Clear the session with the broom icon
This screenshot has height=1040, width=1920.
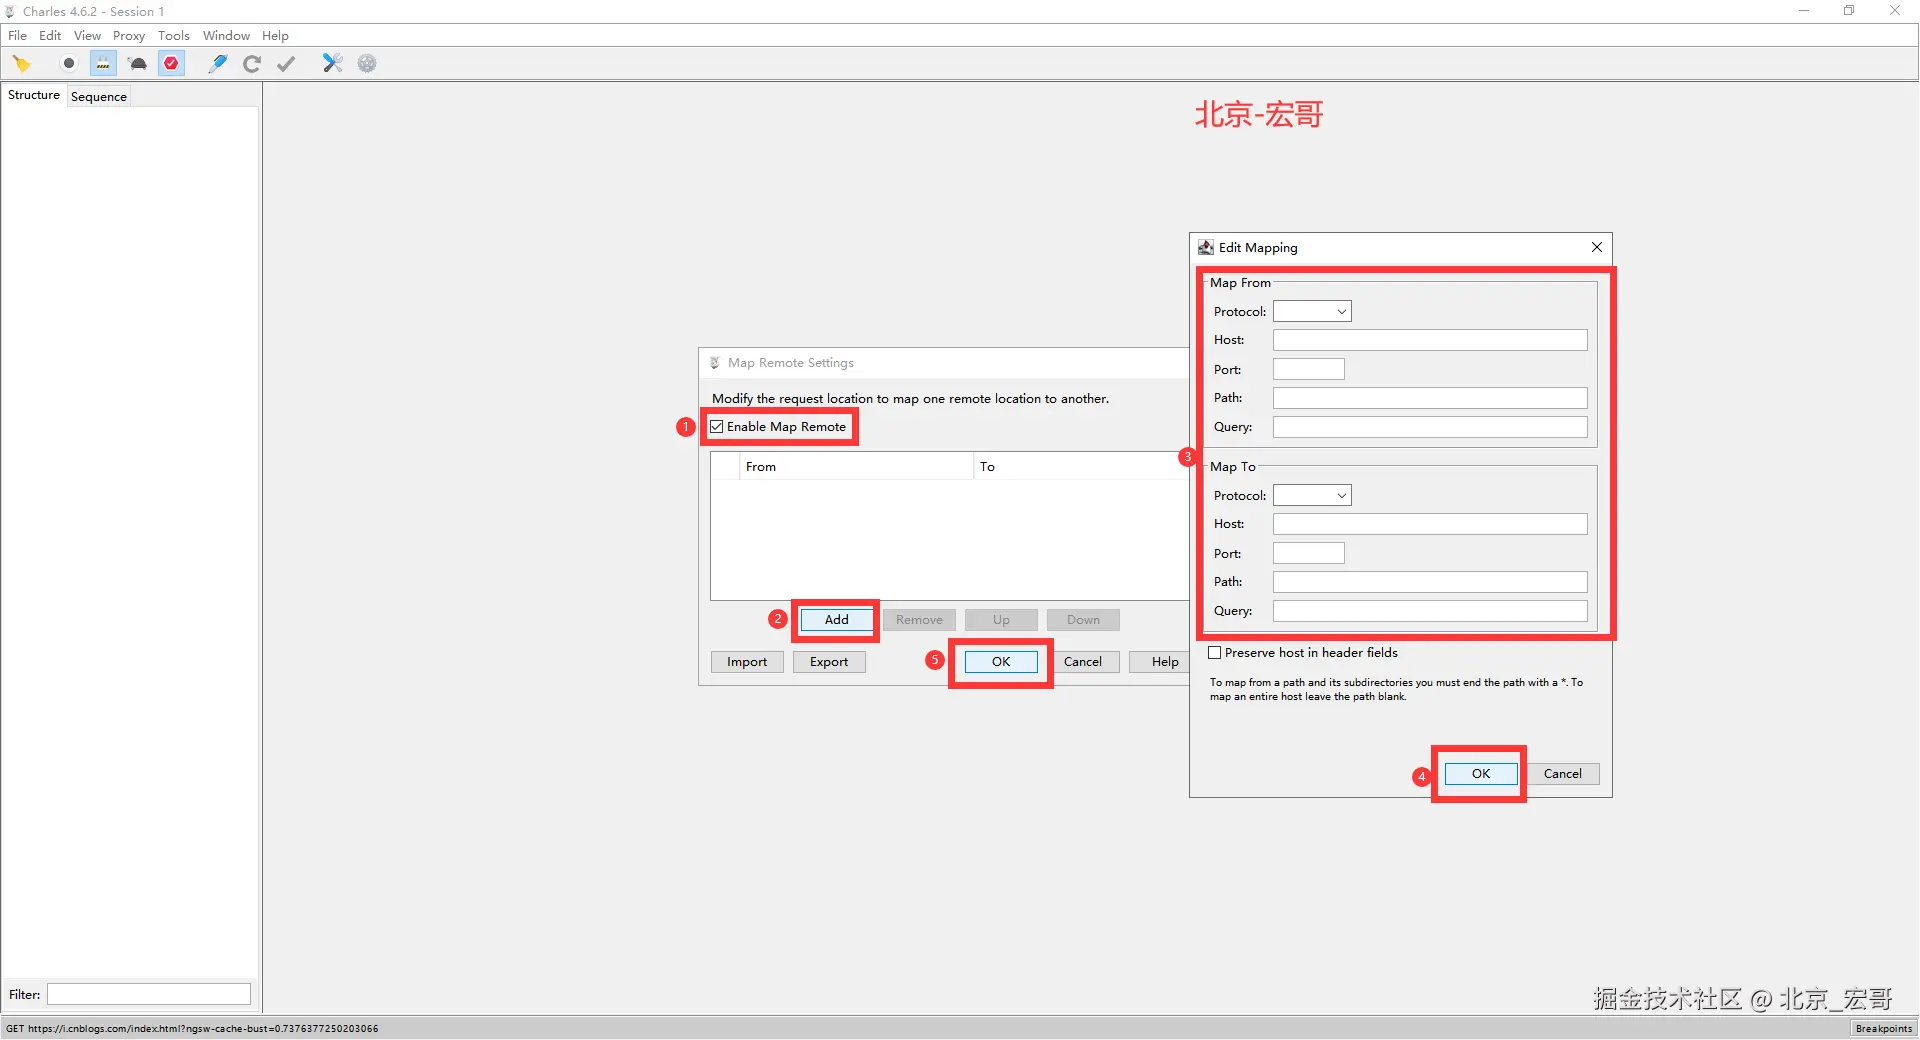(x=22, y=64)
